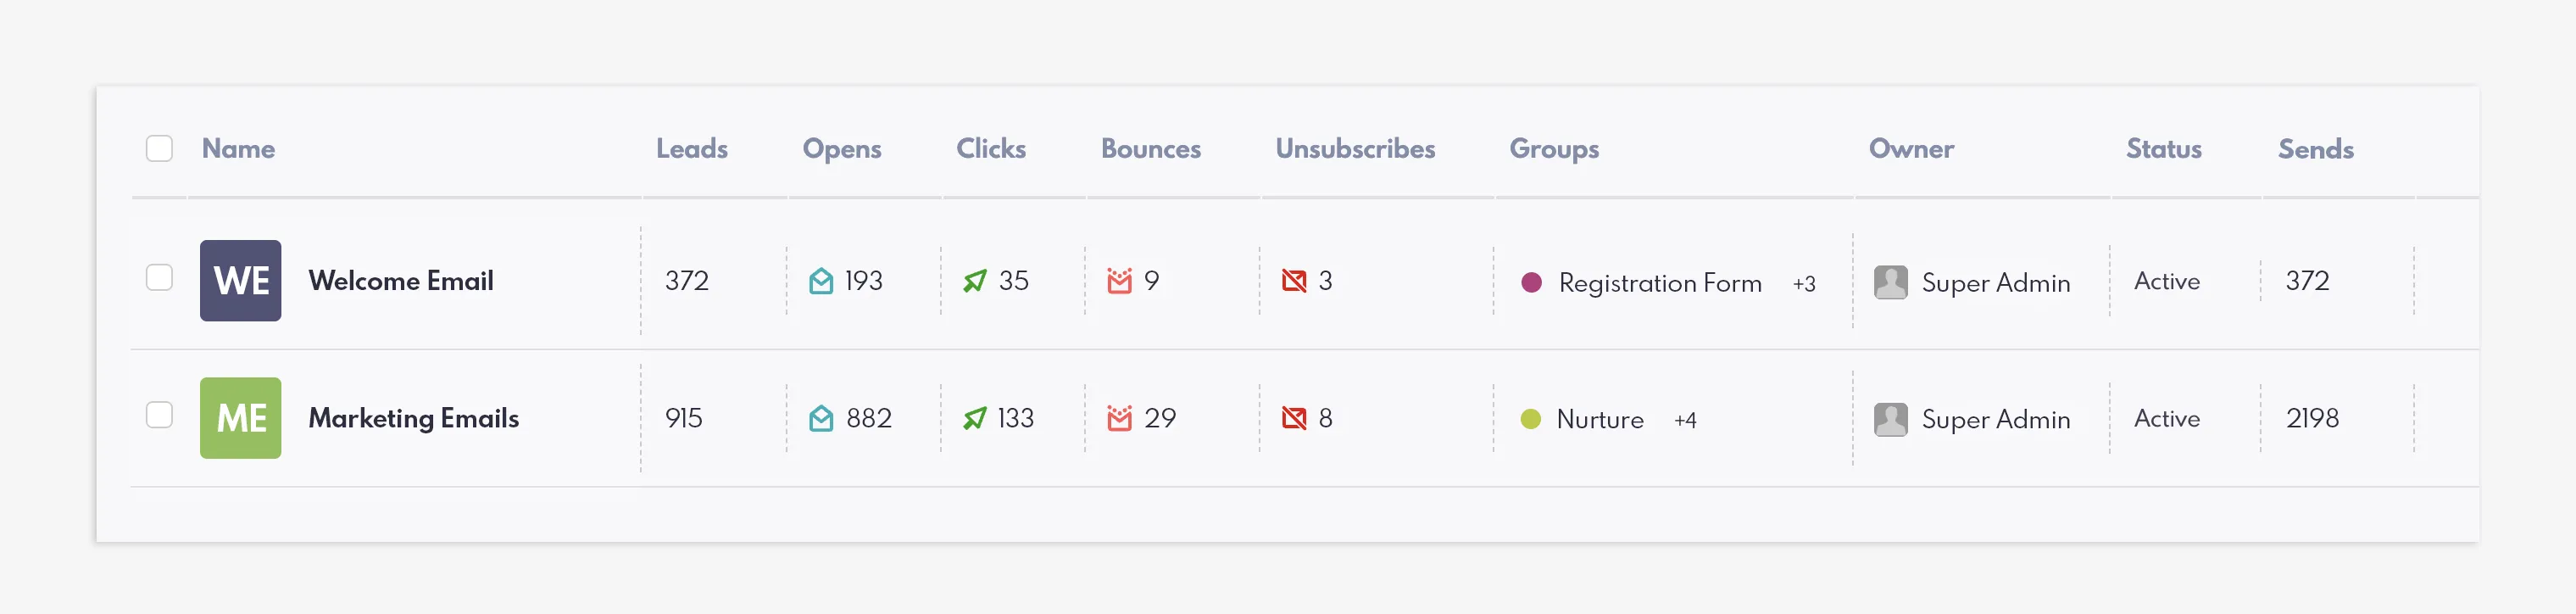Screen dimensions: 2576x614
Task: Click the ME campaign avatar icon
Action: [240, 418]
